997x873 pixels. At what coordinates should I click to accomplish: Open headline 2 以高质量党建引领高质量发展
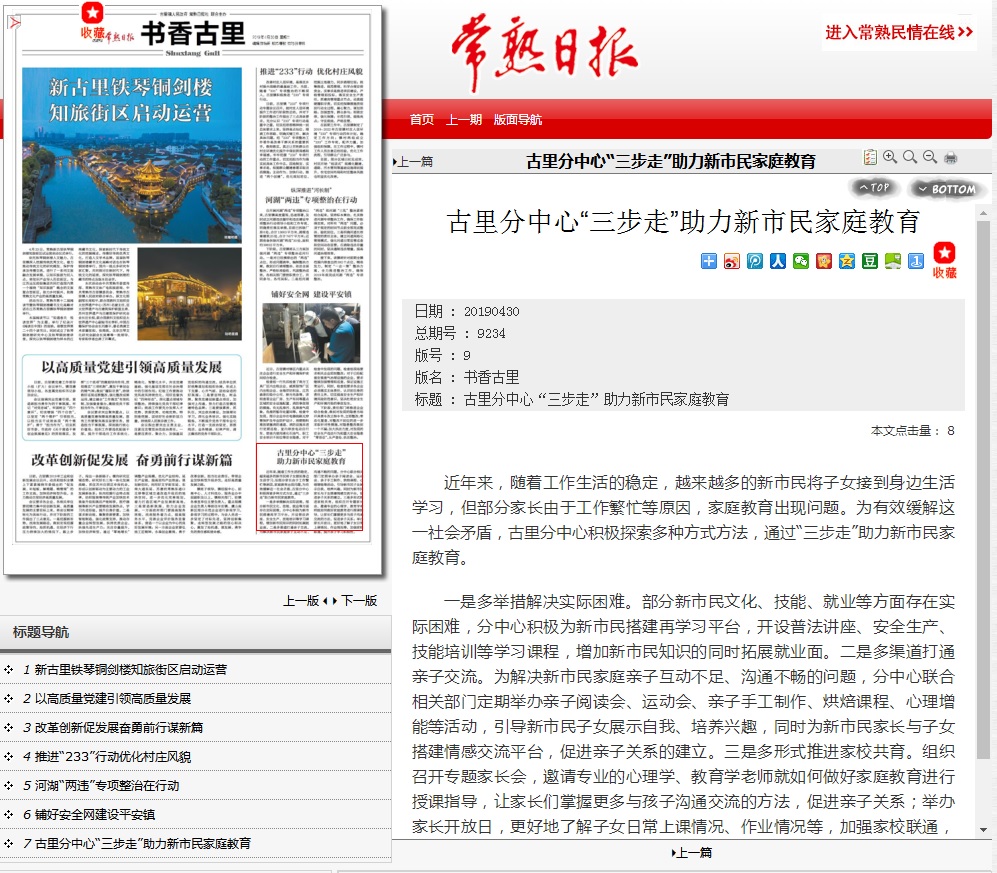click(113, 699)
